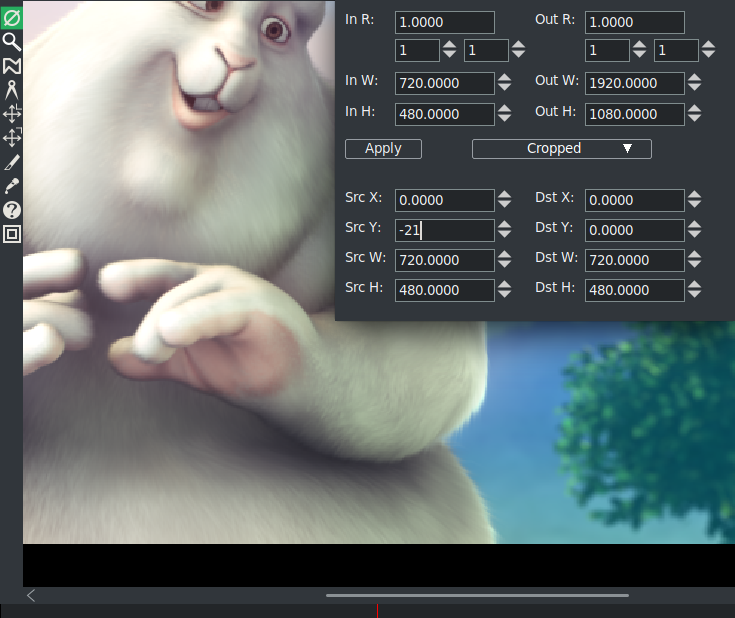Select the adjust camera tool

click(11, 114)
